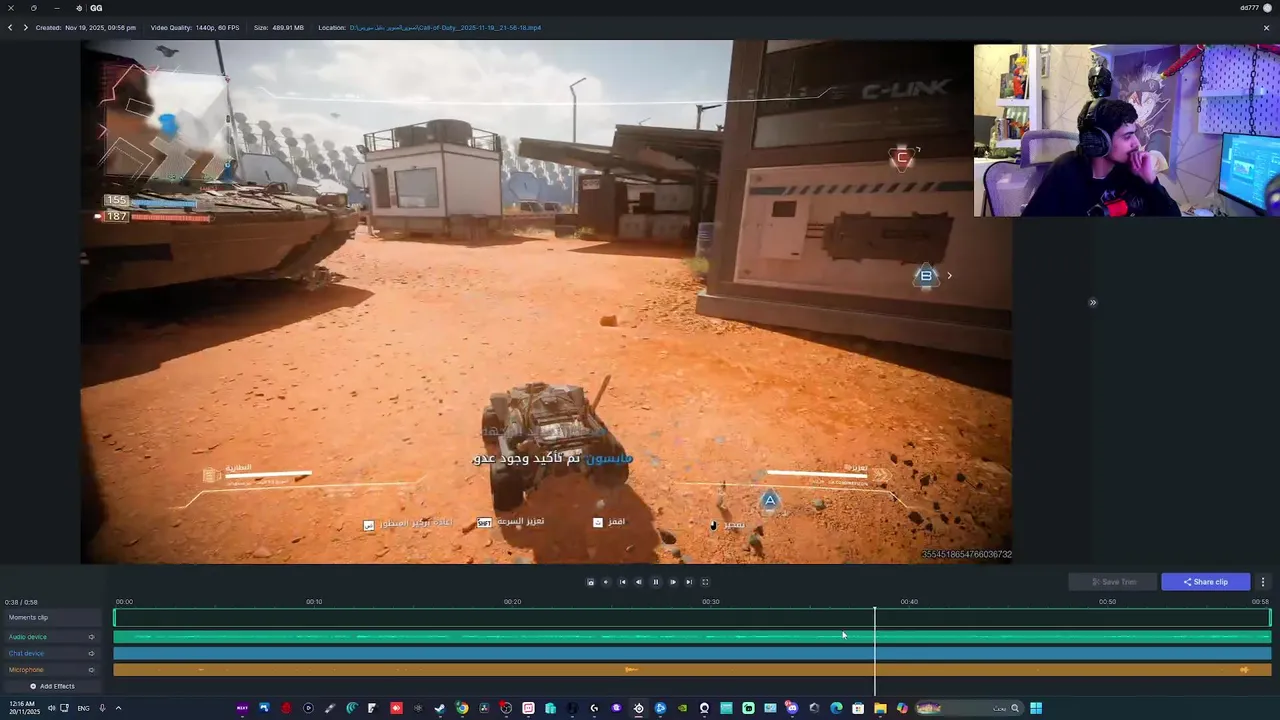The width and height of the screenshot is (1280, 720).
Task: Go to the previous clip arrow
Action: click(x=10, y=28)
